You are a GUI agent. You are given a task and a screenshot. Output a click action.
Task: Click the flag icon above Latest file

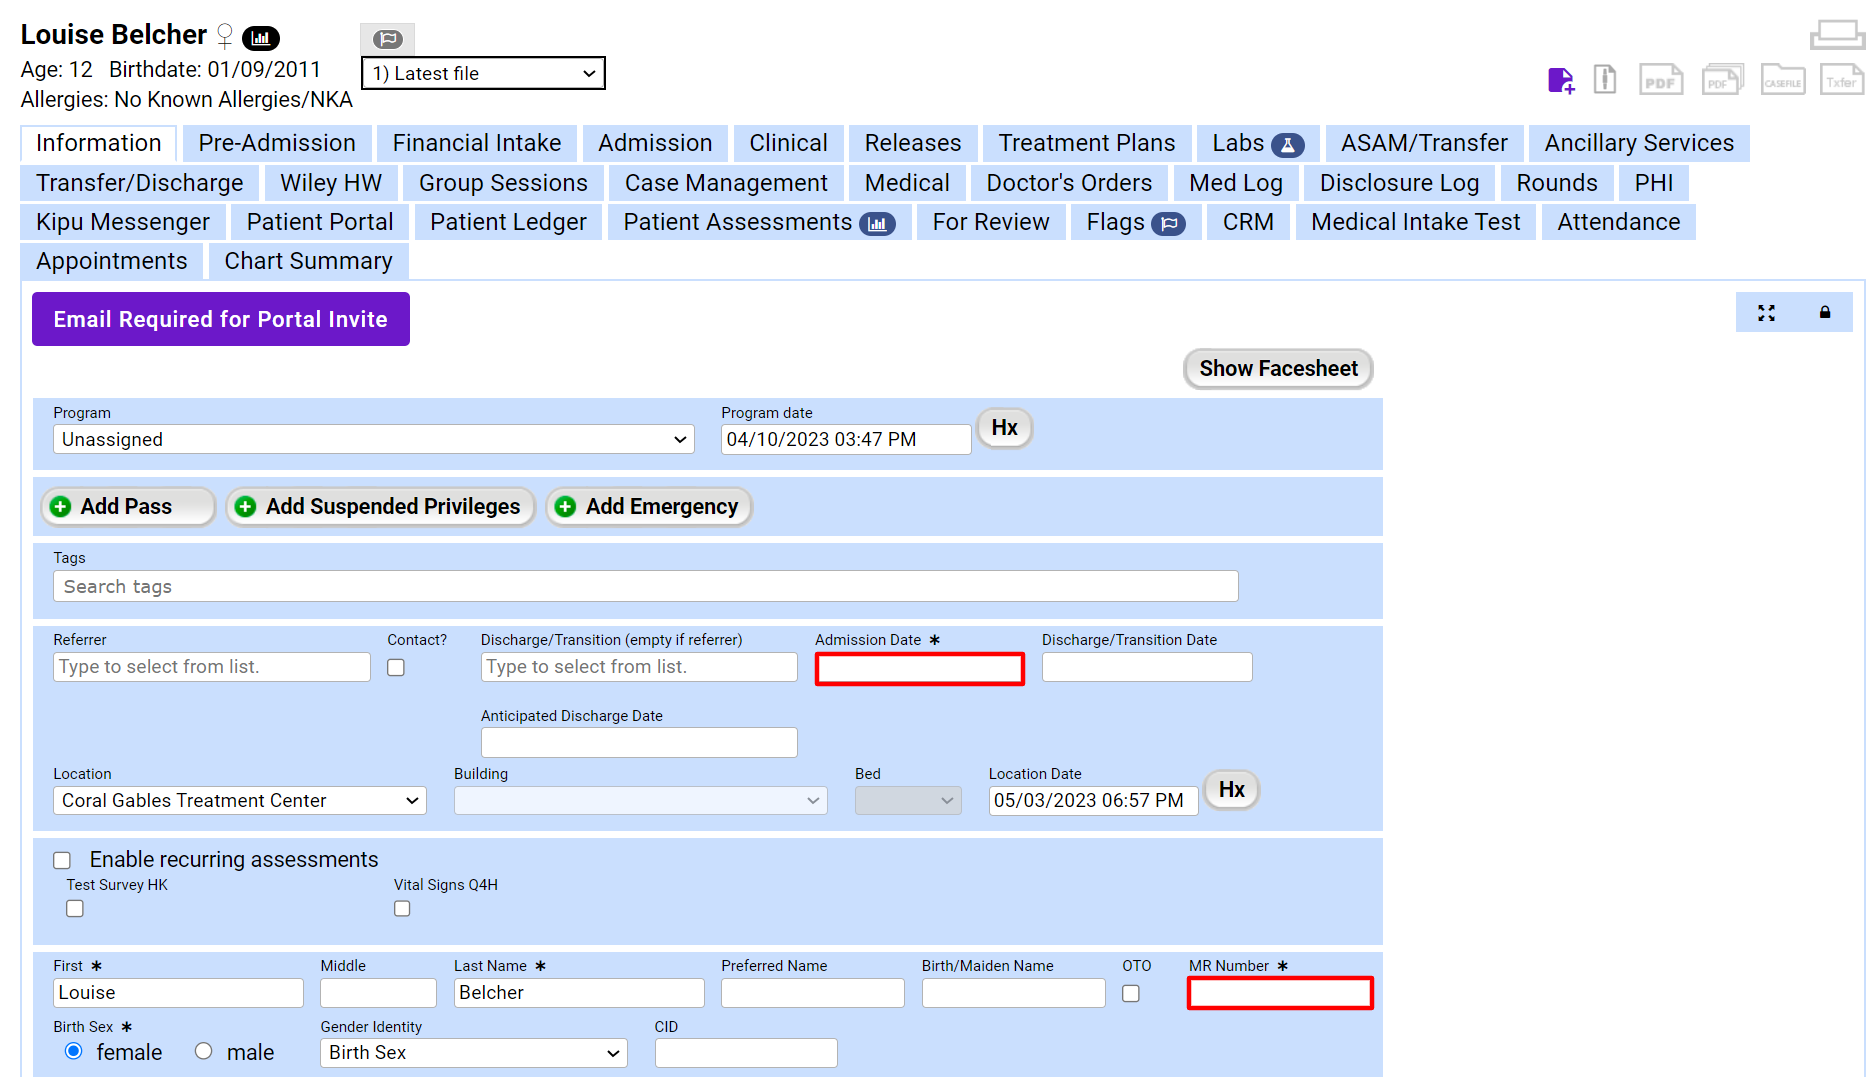click(387, 39)
